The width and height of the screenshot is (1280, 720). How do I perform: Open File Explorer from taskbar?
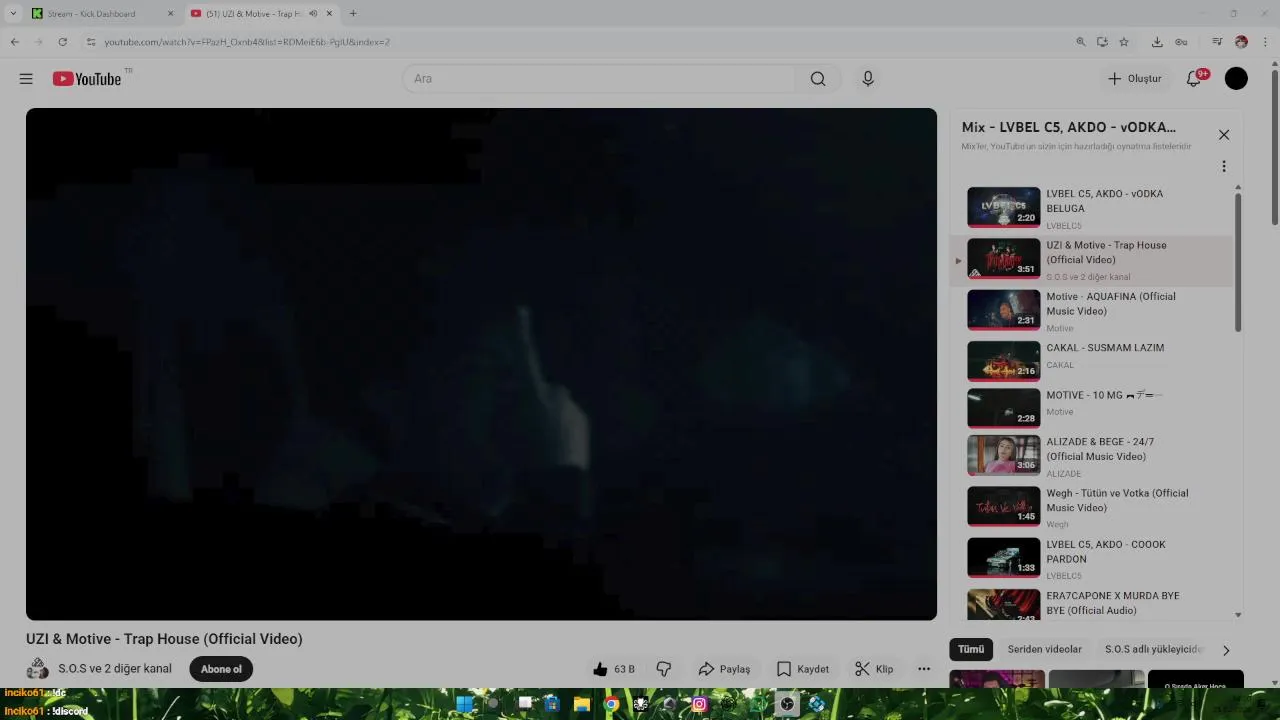point(581,704)
